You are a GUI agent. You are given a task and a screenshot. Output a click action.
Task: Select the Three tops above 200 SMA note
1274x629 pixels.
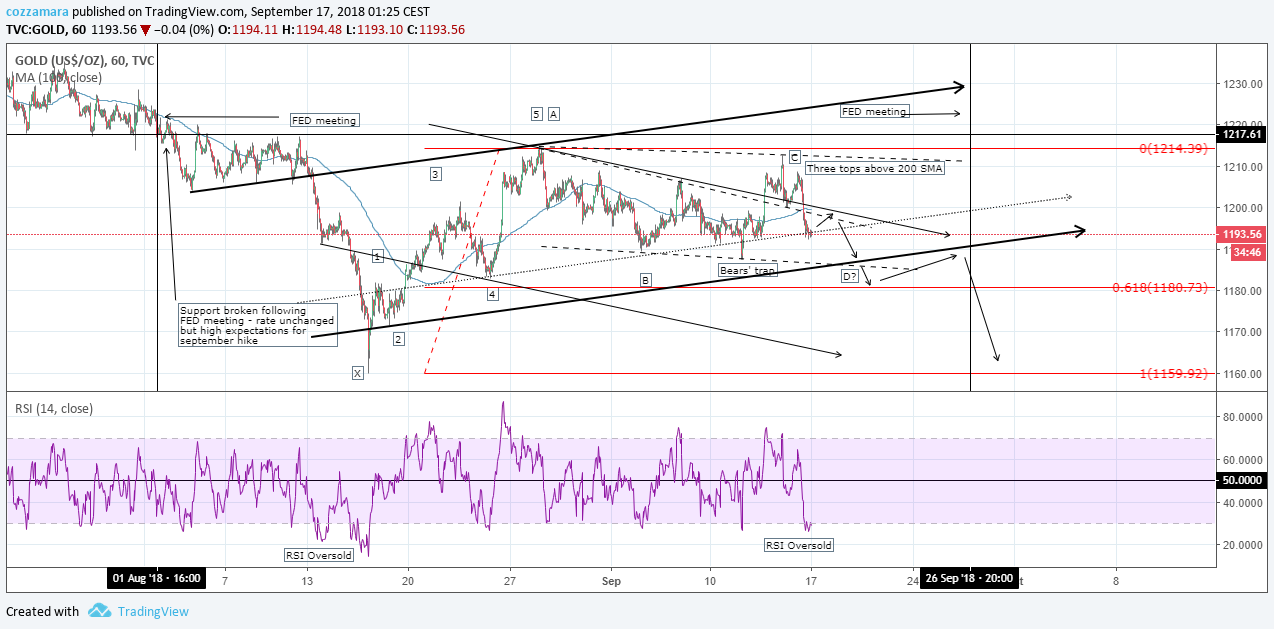(x=874, y=168)
